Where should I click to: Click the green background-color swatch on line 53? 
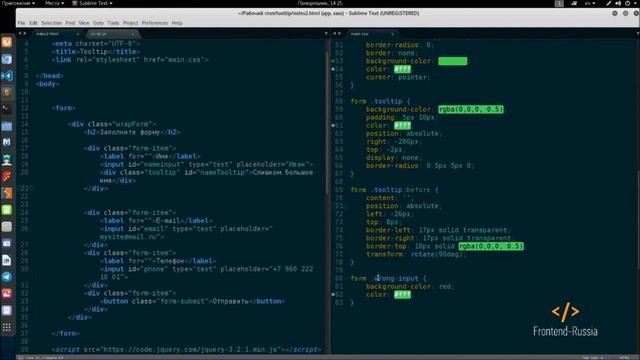click(453, 61)
